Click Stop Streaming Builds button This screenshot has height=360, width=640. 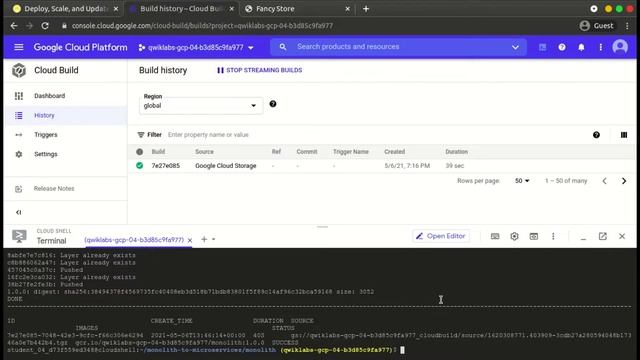coord(260,70)
